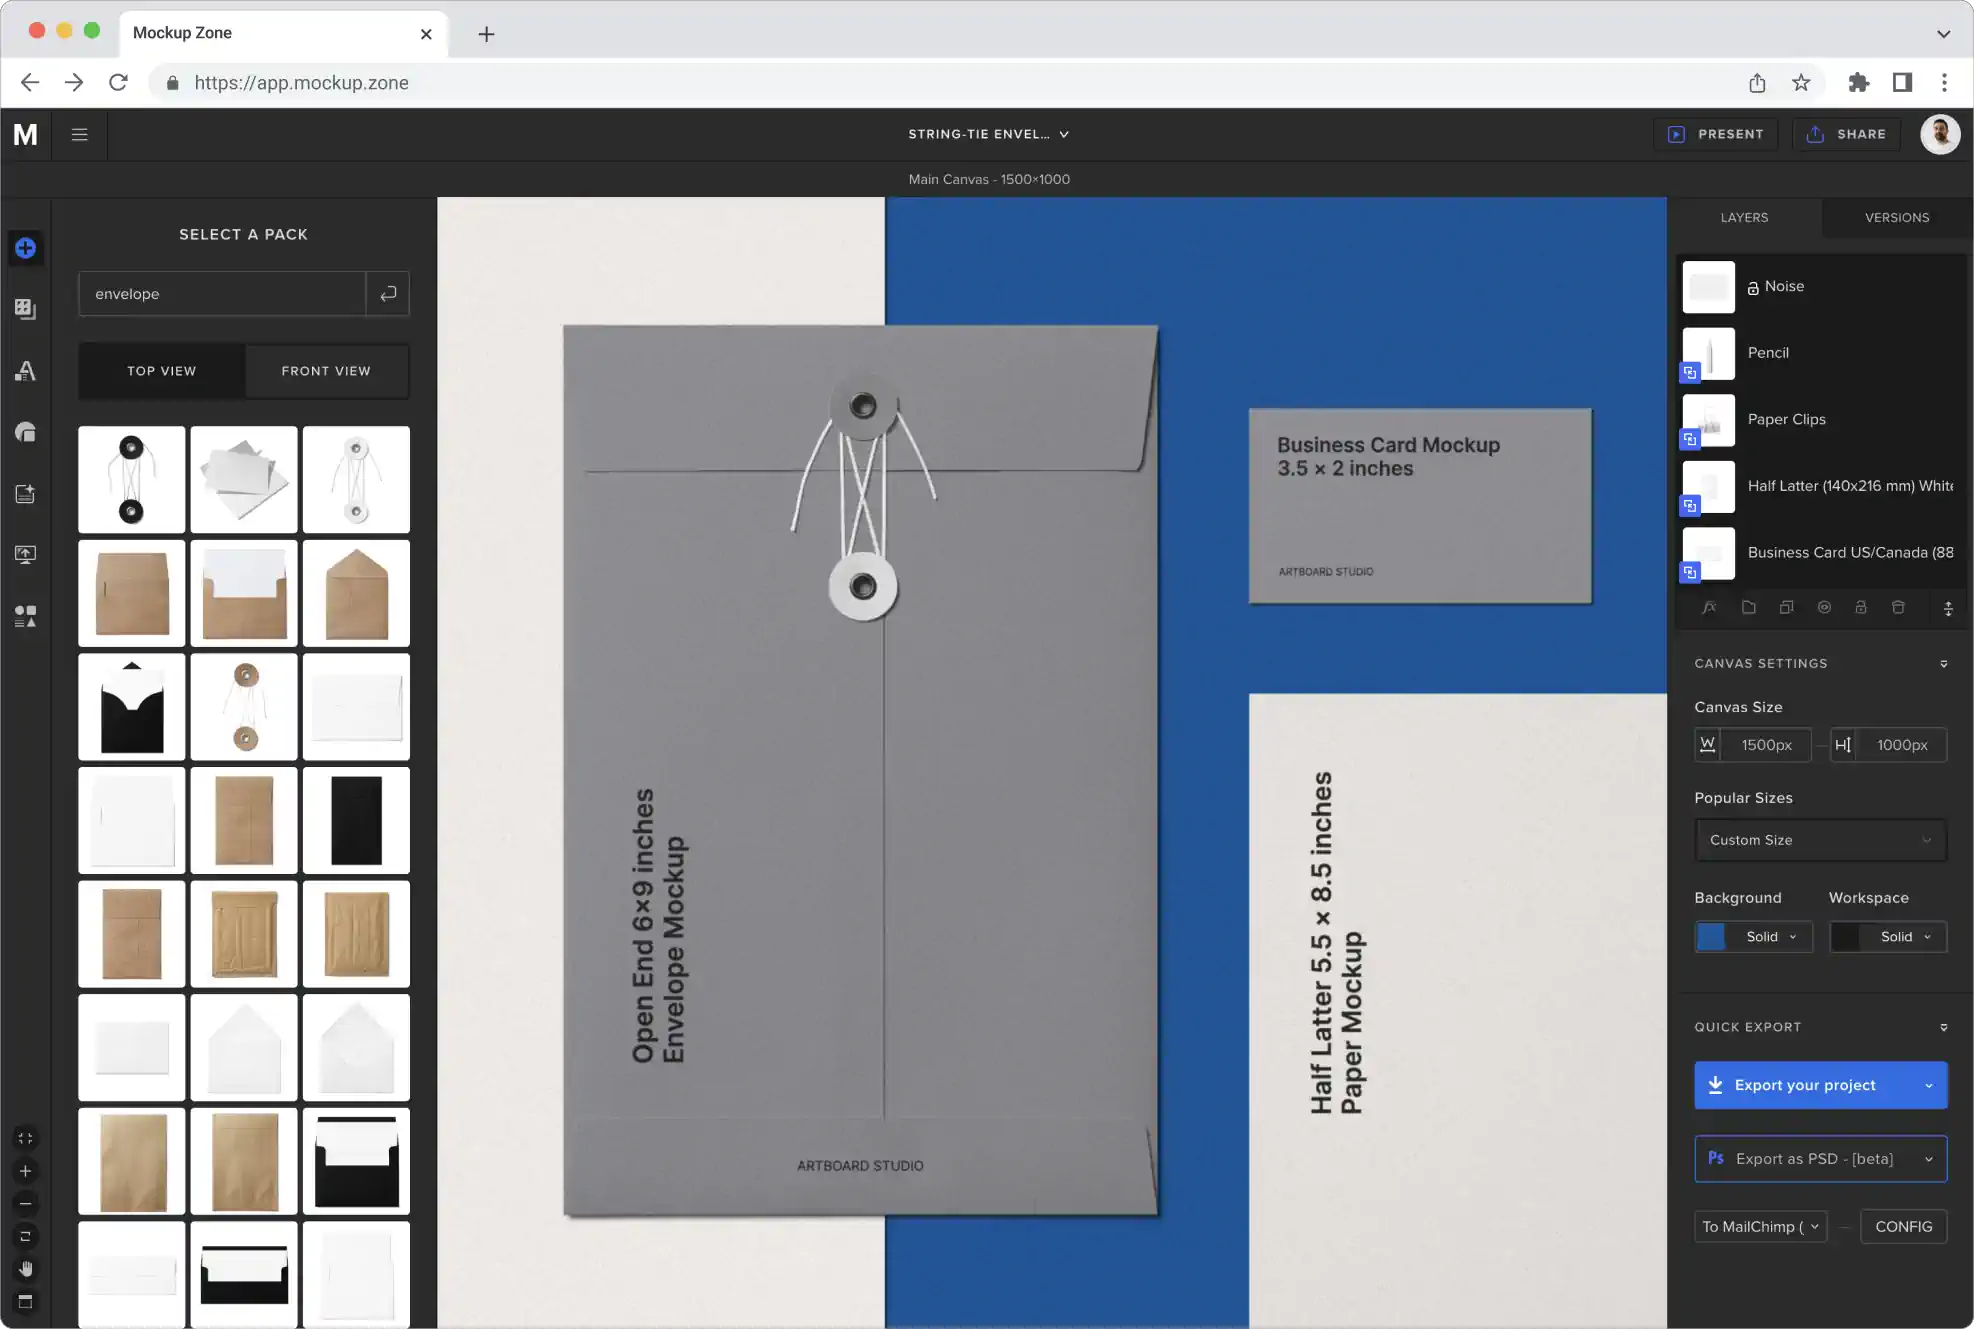Switch to the Front View tab
1974x1329 pixels.
coord(326,371)
